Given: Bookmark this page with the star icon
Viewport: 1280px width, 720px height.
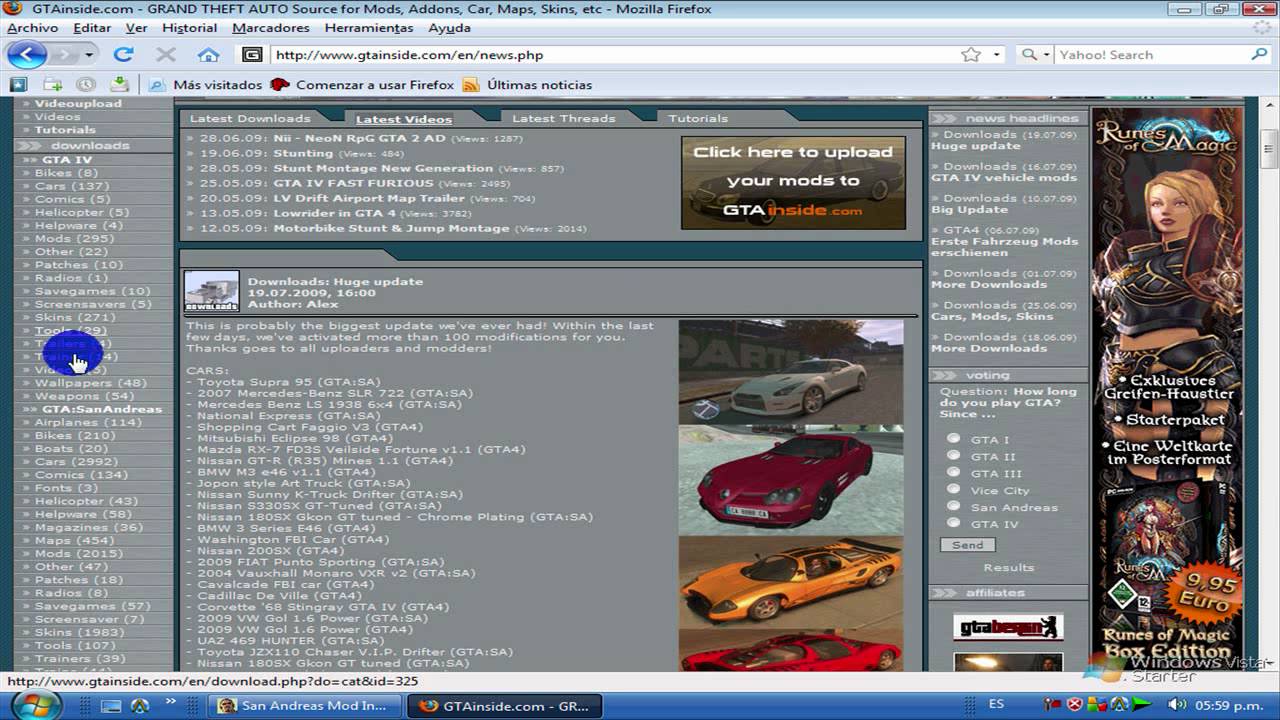Looking at the screenshot, I should [970, 55].
